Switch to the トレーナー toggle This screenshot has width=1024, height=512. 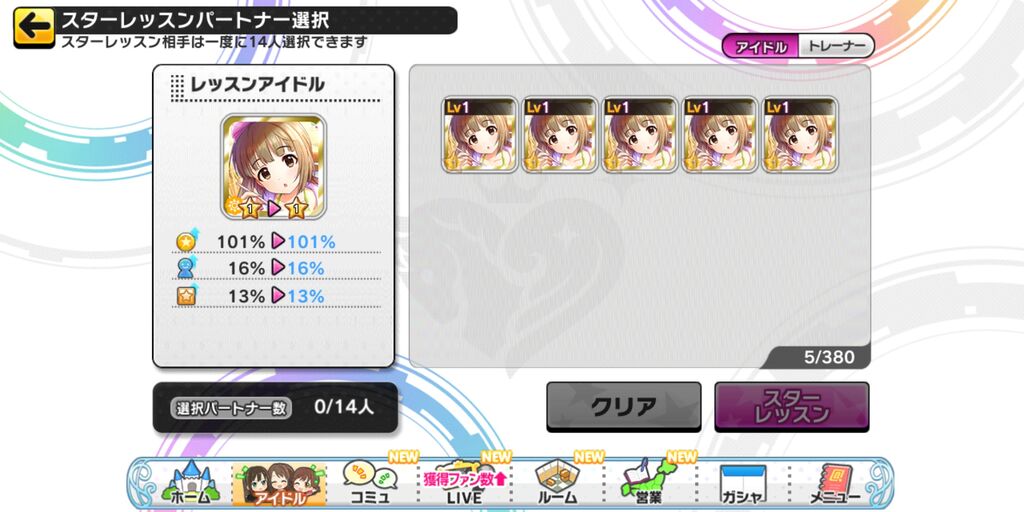[x=836, y=46]
